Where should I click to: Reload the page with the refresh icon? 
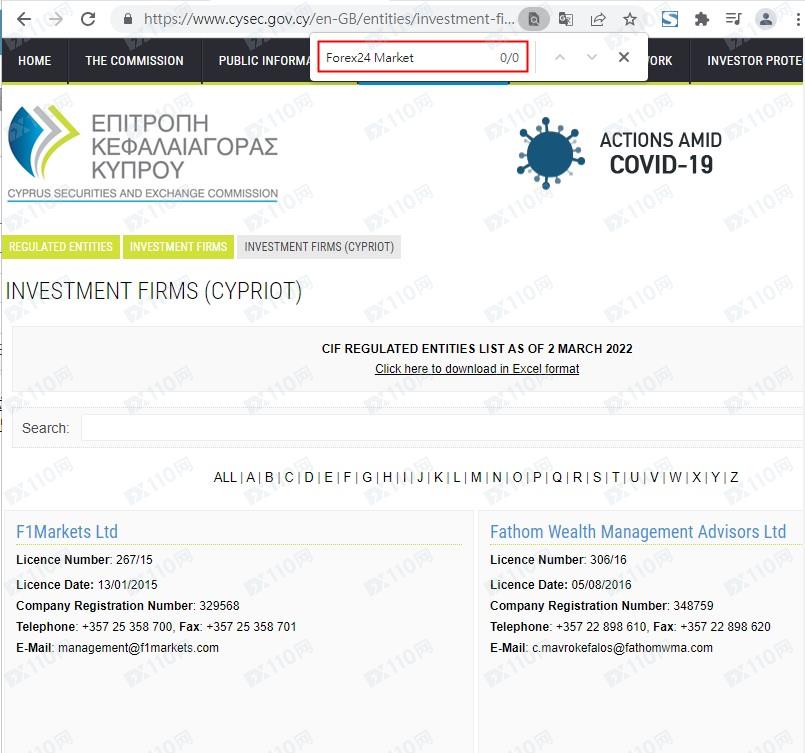tap(88, 19)
